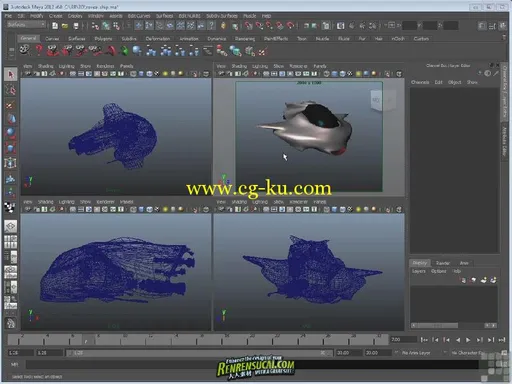The height and width of the screenshot is (384, 512).
Task: Play the animation forwards
Action: [x=468, y=340]
